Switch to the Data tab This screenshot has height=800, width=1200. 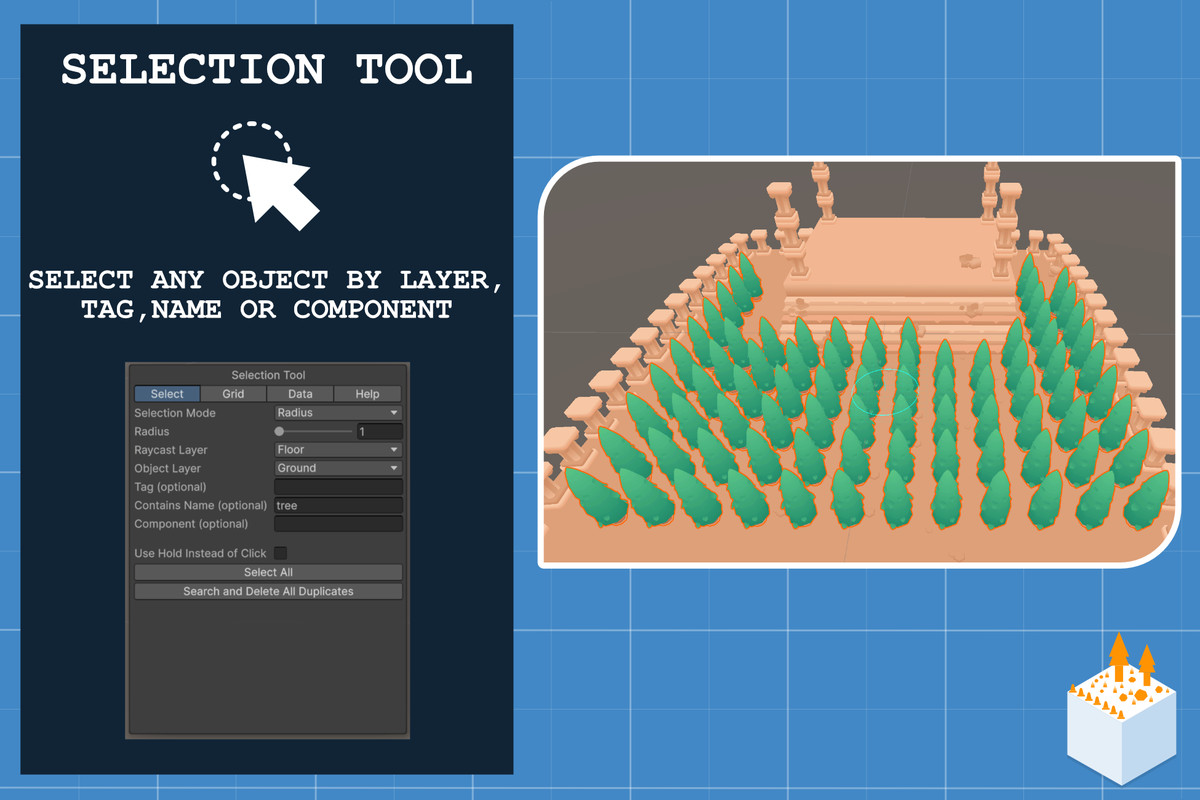[300, 393]
